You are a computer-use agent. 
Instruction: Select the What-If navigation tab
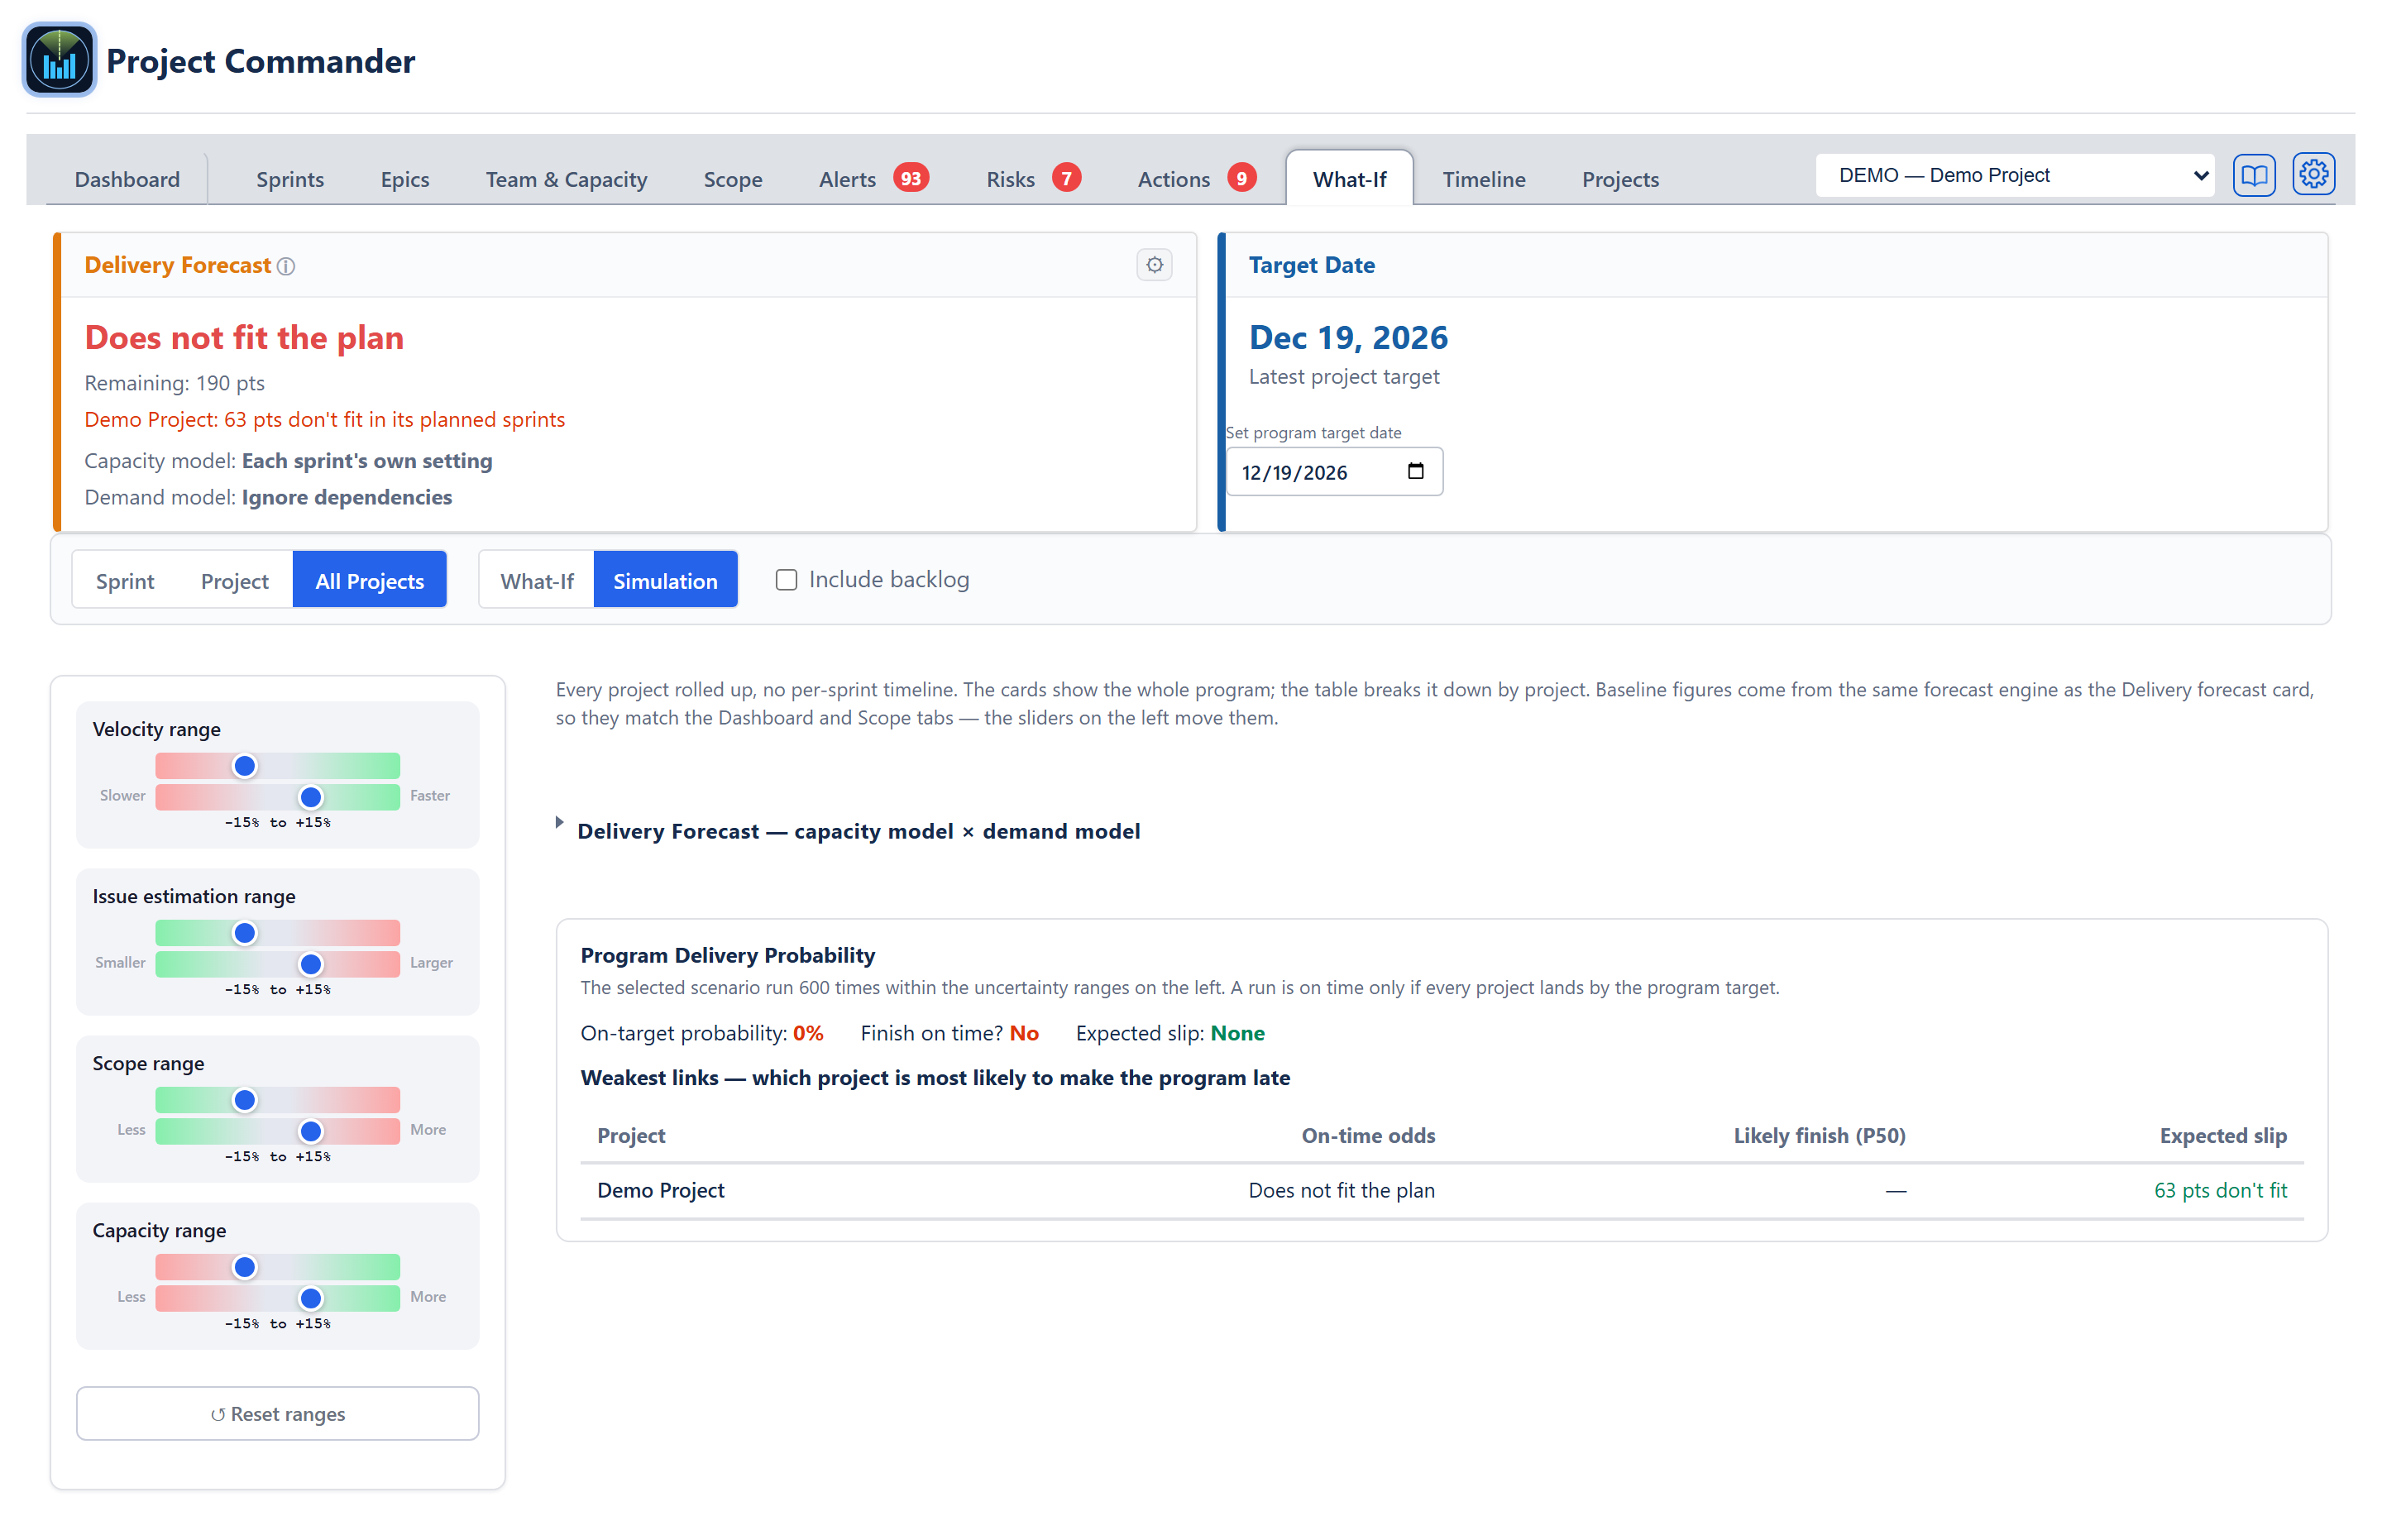1349,179
